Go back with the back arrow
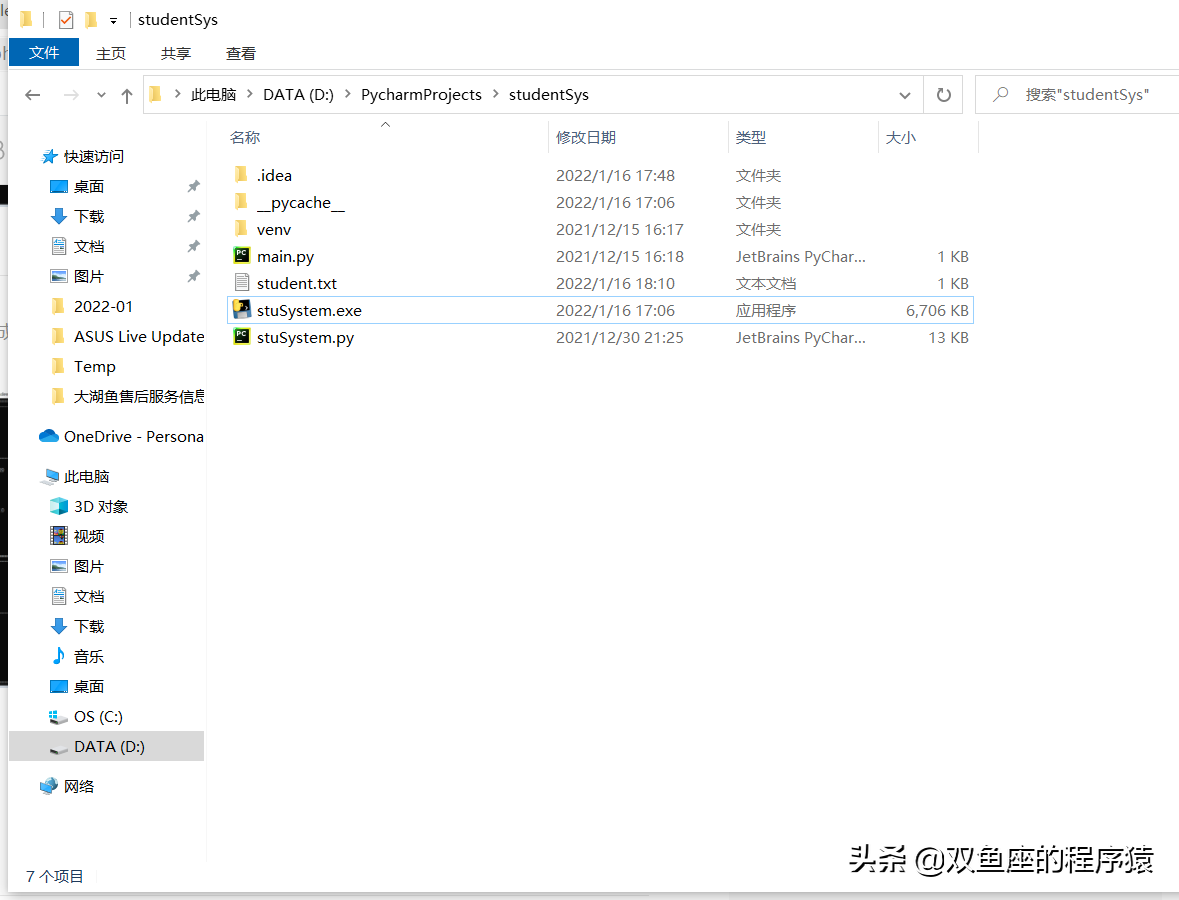Image resolution: width=1179 pixels, height=900 pixels. (32, 95)
